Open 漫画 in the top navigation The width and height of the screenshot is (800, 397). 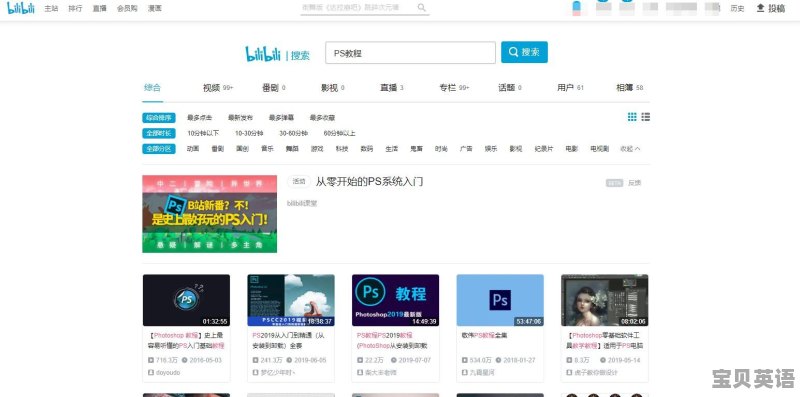pos(155,9)
